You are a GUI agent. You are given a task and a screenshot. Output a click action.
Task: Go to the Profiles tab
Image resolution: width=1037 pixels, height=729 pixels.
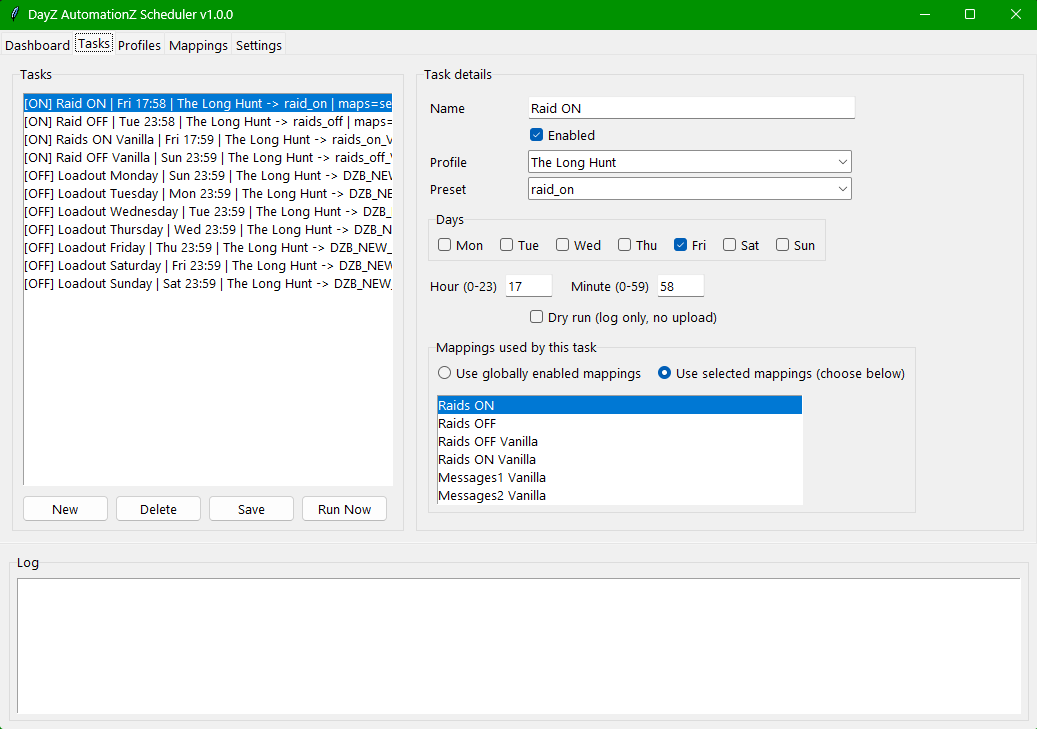[x=139, y=45]
